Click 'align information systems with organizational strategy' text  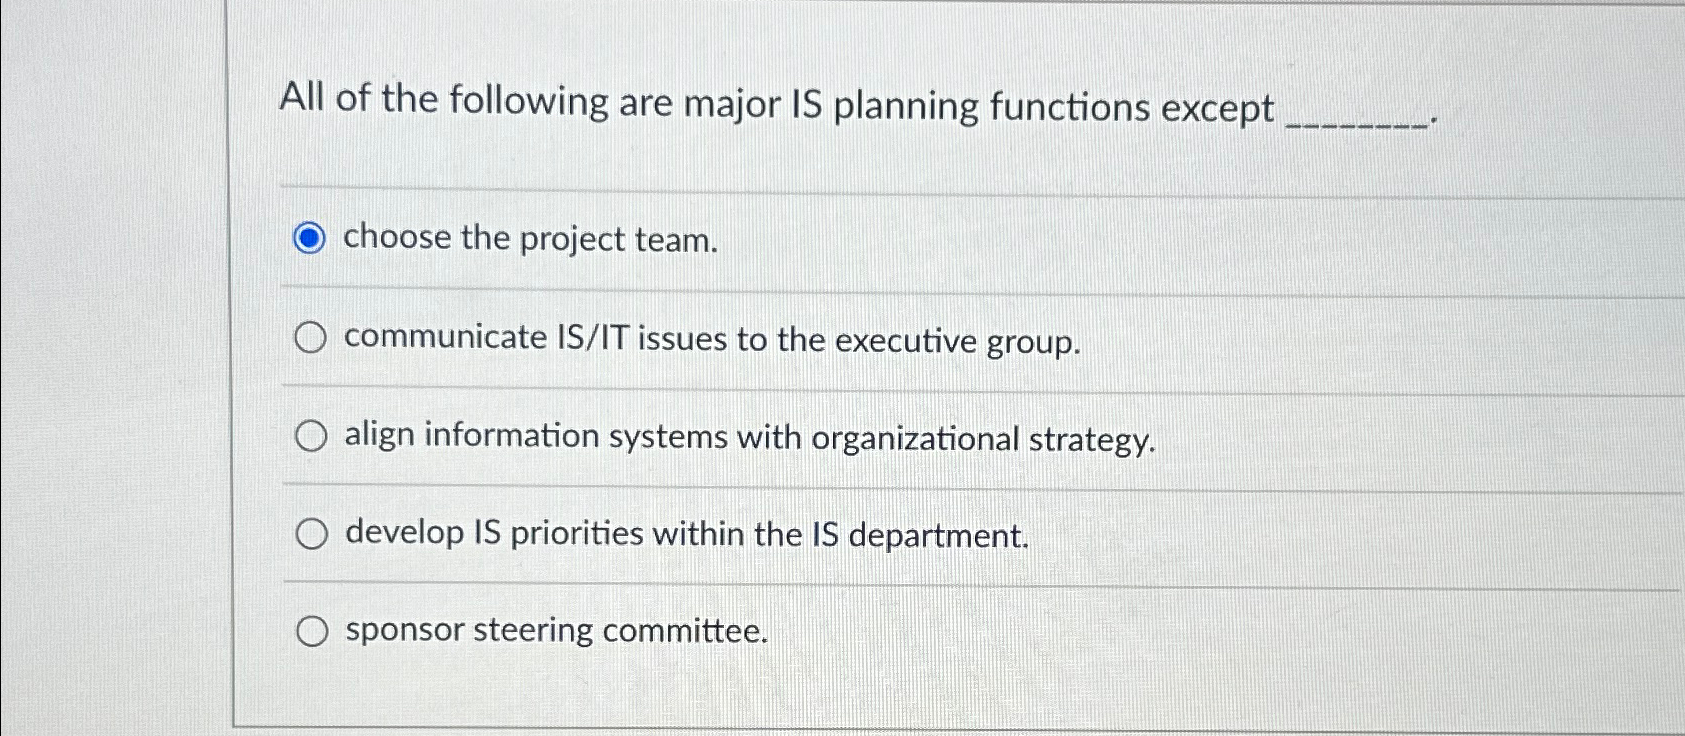749,437
